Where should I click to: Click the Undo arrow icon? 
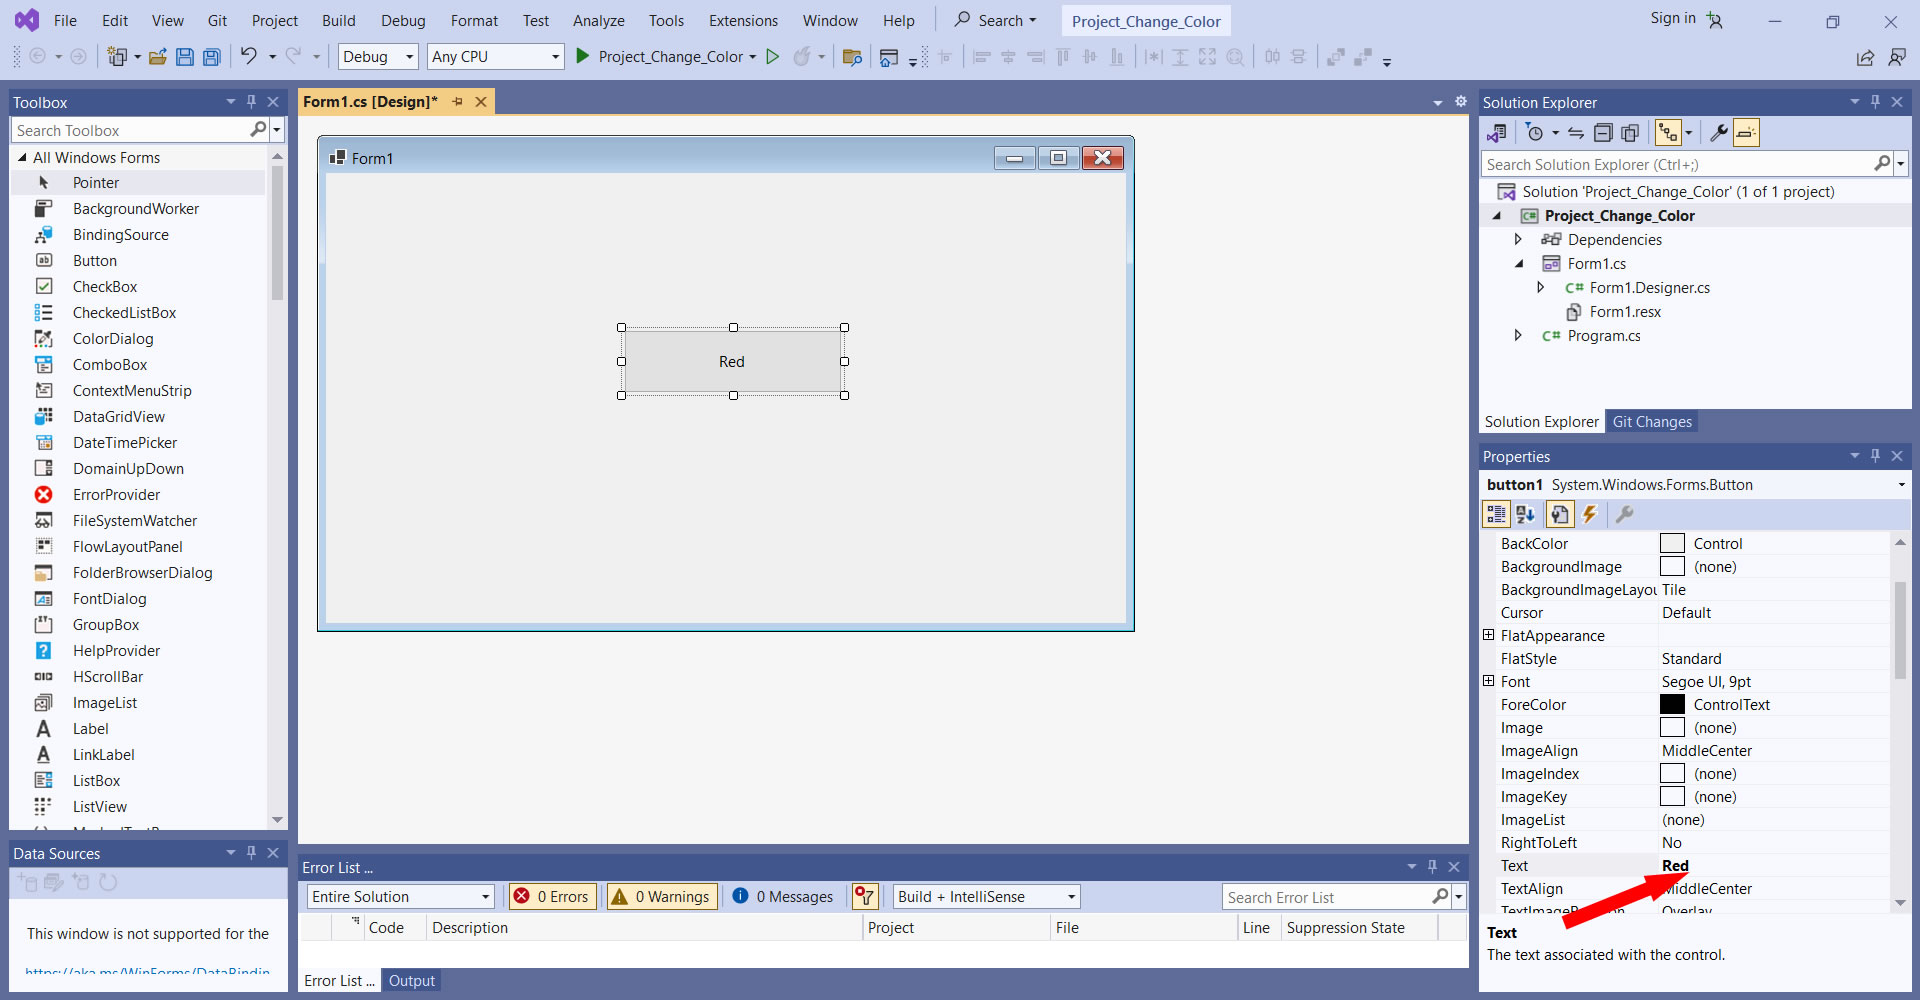248,57
